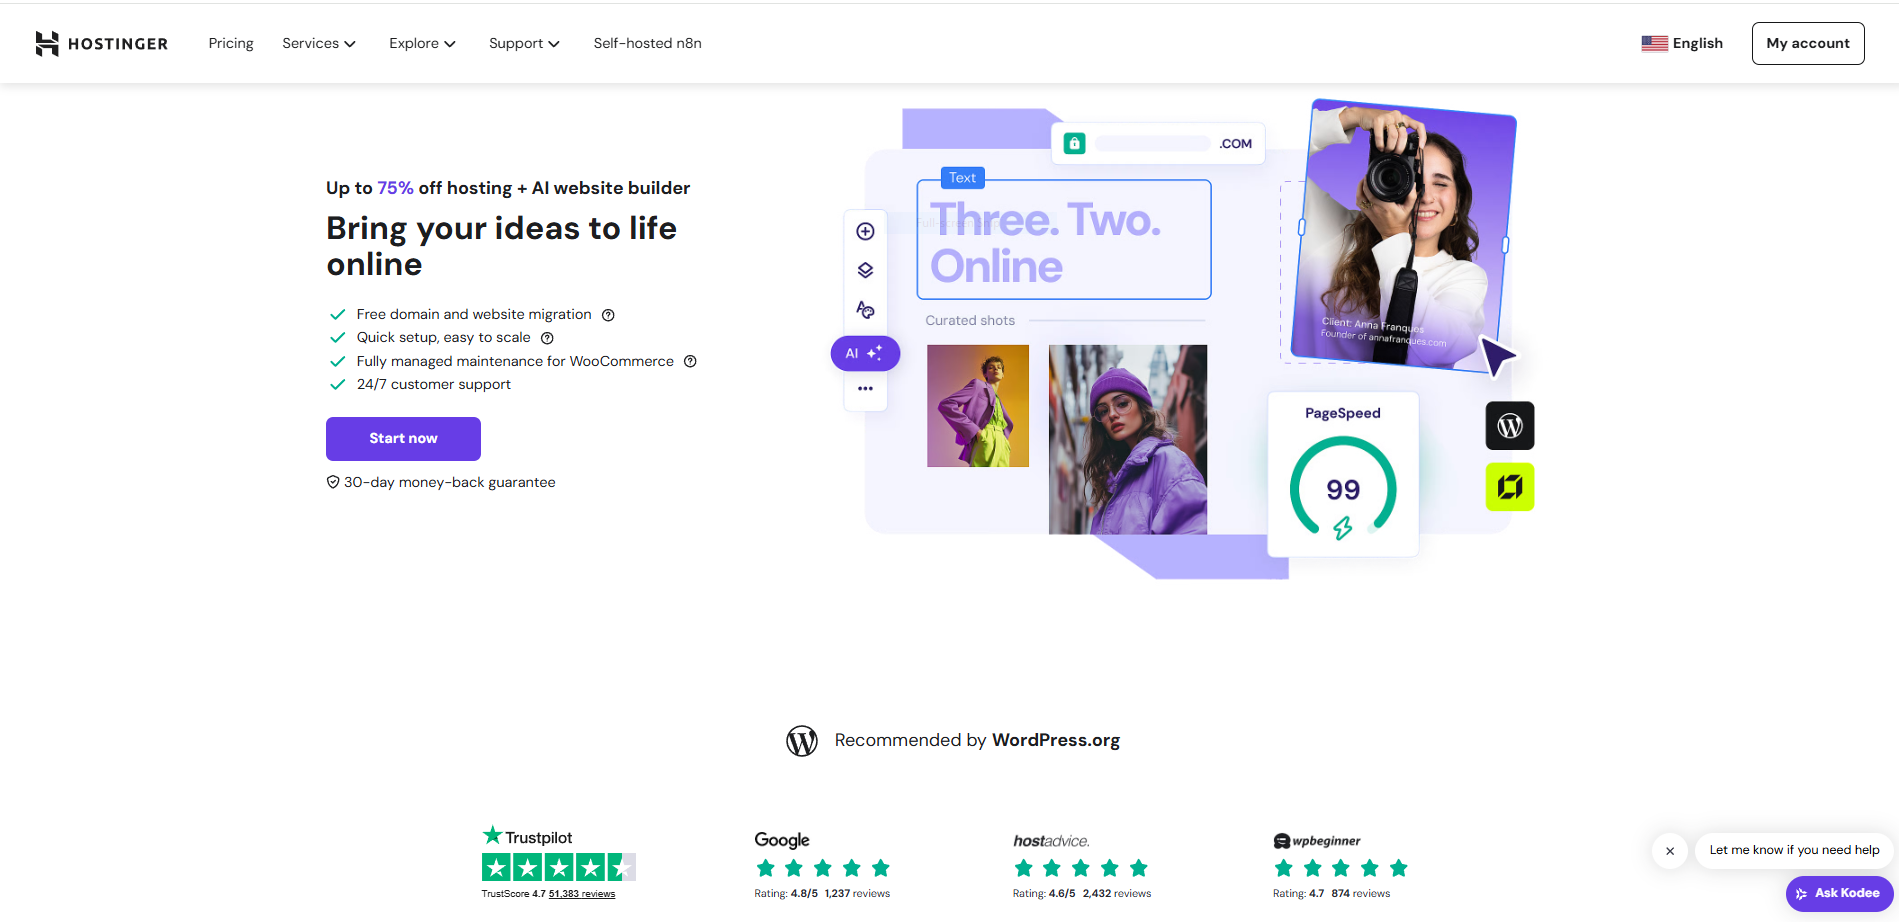Open the My account button
The width and height of the screenshot is (1899, 922).
1807,43
